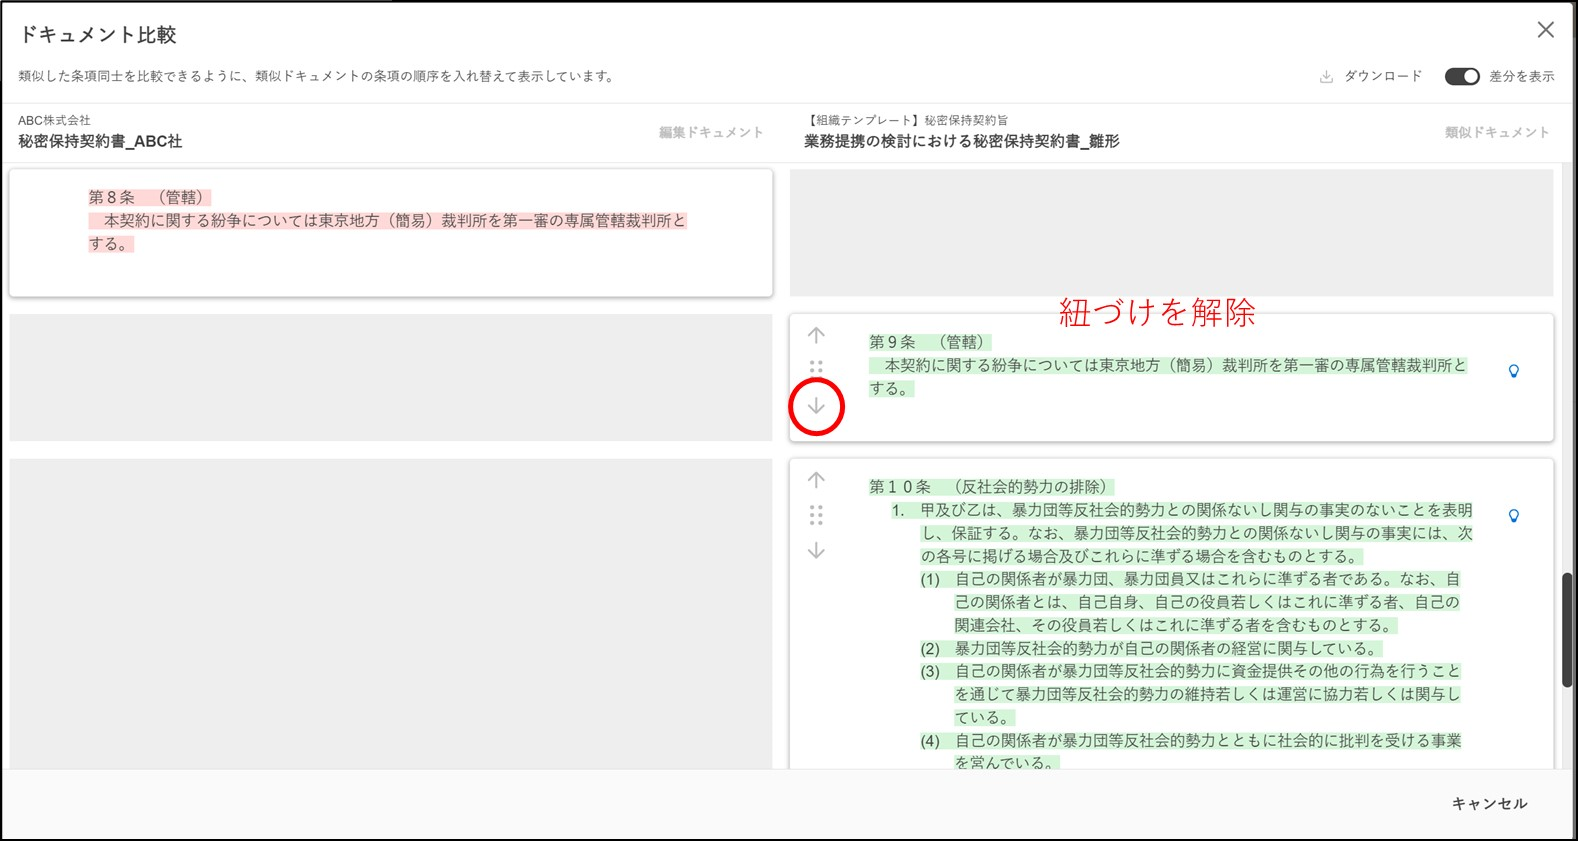Grab the drag handle on Article 10 clause
The image size is (1578, 841).
pos(816,515)
